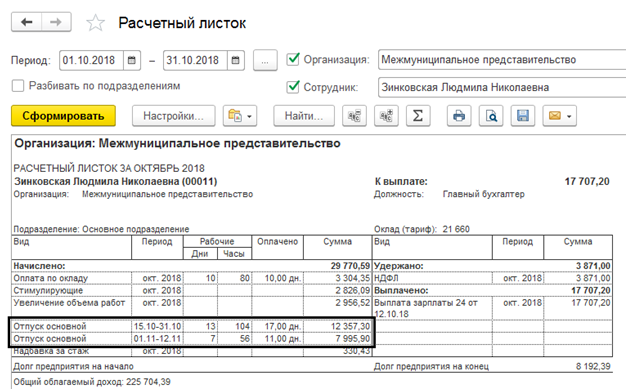Image resolution: width=628 pixels, height=391 pixels.
Task: Open calendar for the period end date
Action: point(236,60)
